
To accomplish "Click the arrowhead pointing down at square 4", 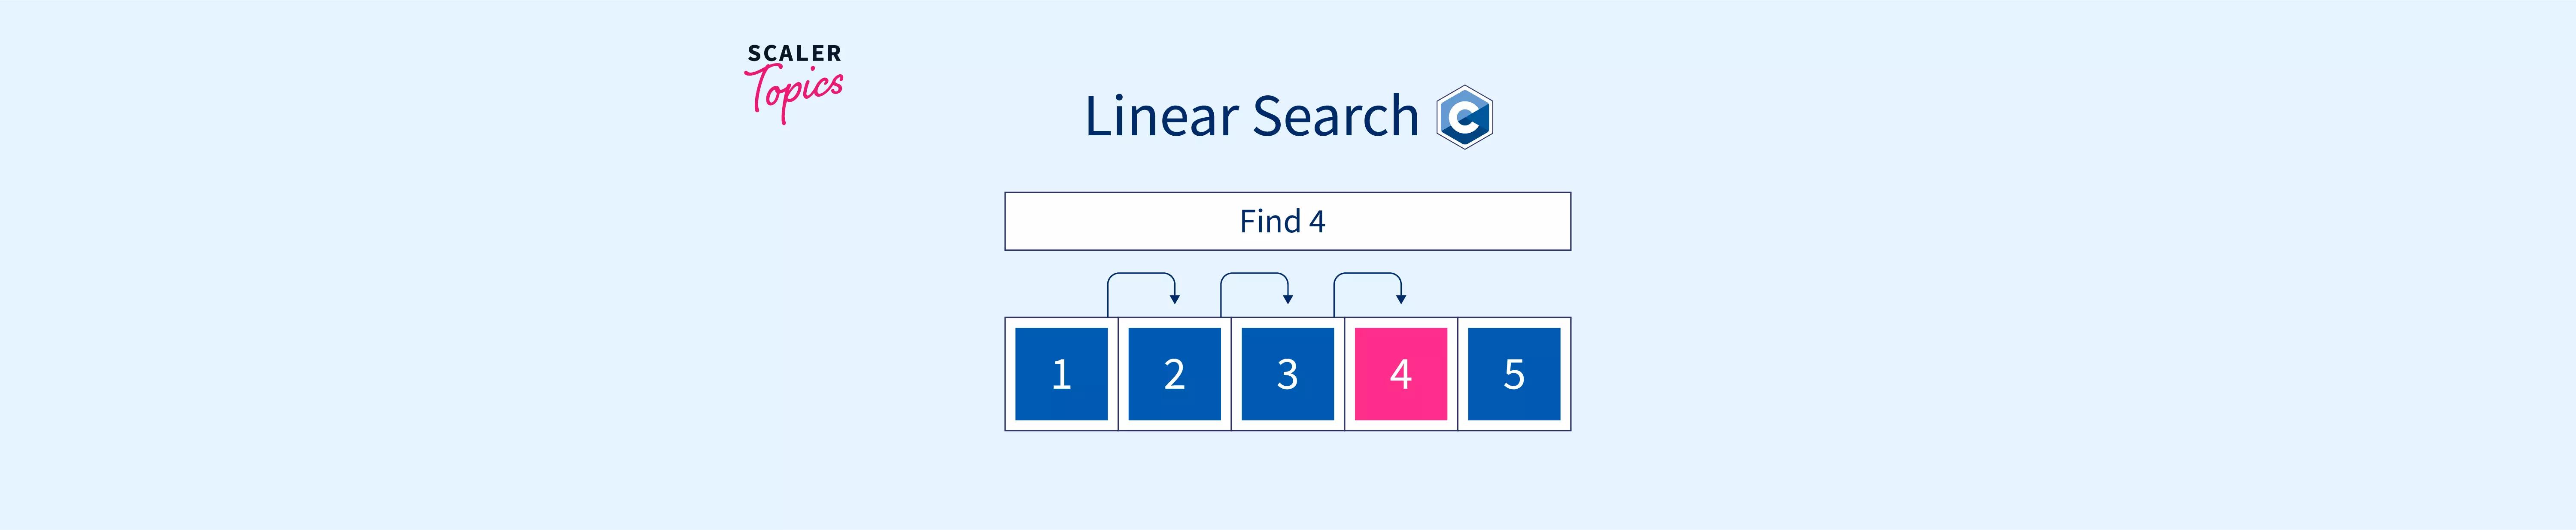I will [x=1401, y=299].
